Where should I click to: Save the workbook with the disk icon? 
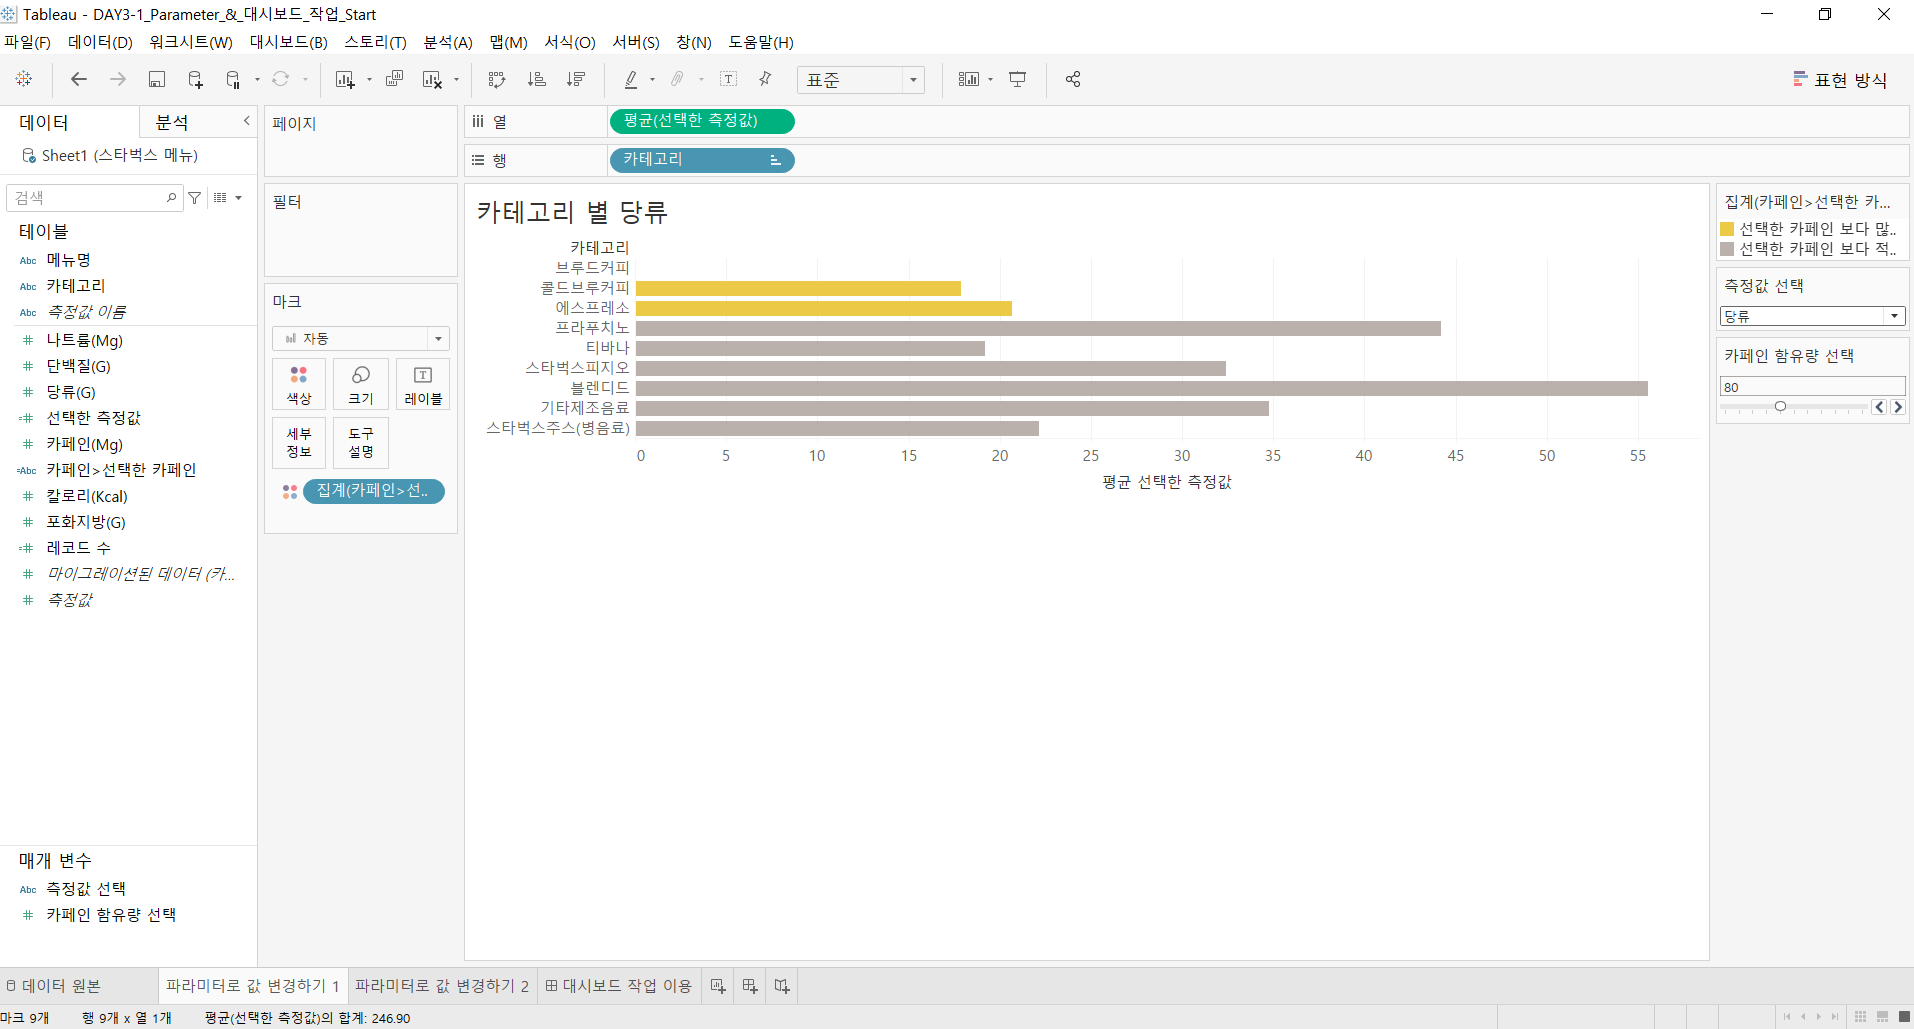coord(157,79)
